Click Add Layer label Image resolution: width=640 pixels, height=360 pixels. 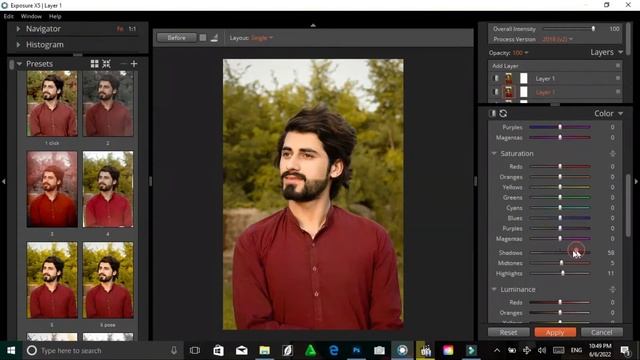[505, 66]
